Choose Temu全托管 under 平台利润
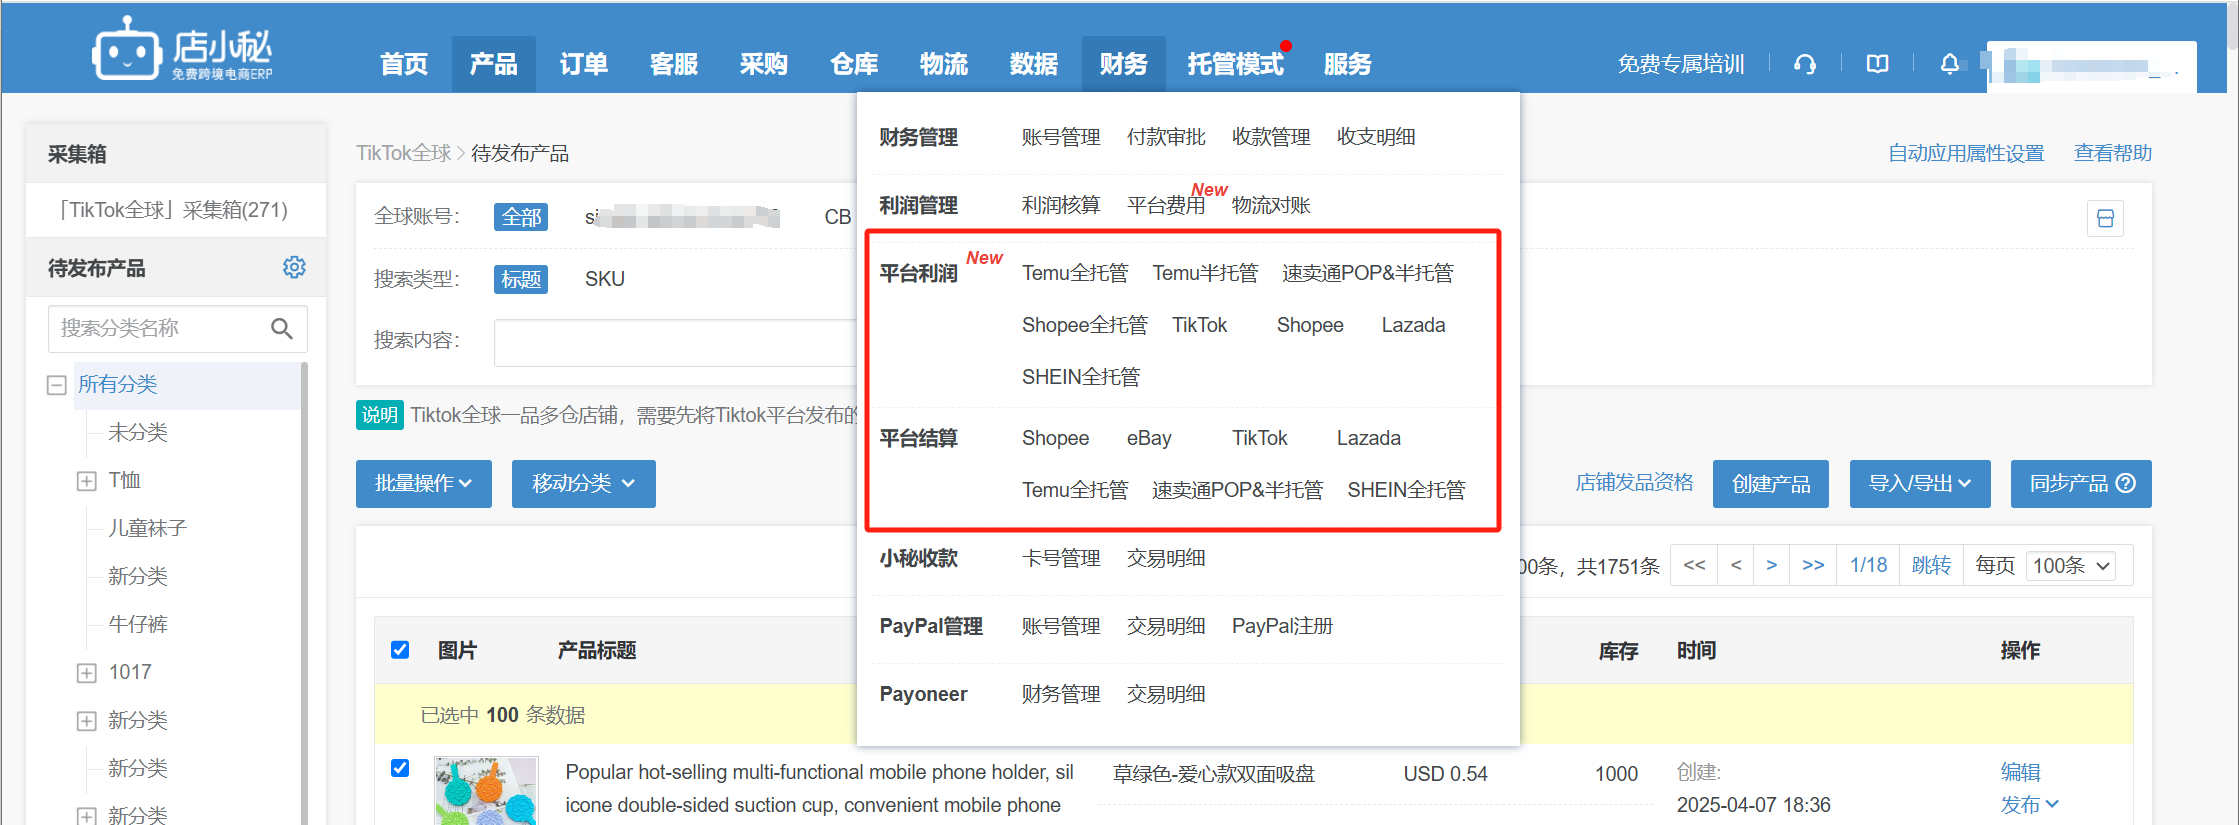Viewport: 2239px width, 825px height. [x=1075, y=273]
